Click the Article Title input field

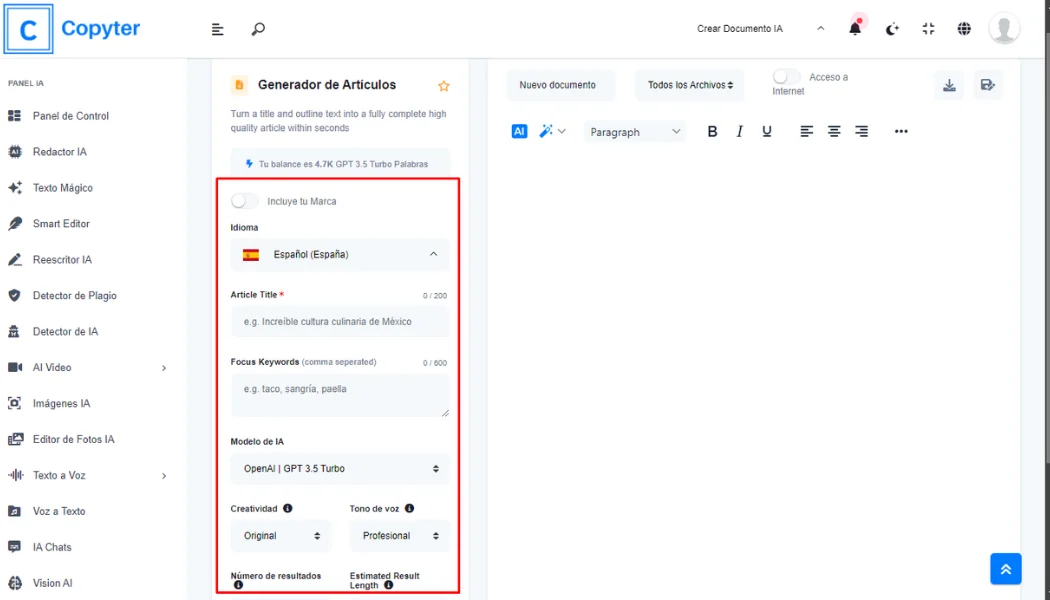coord(340,322)
